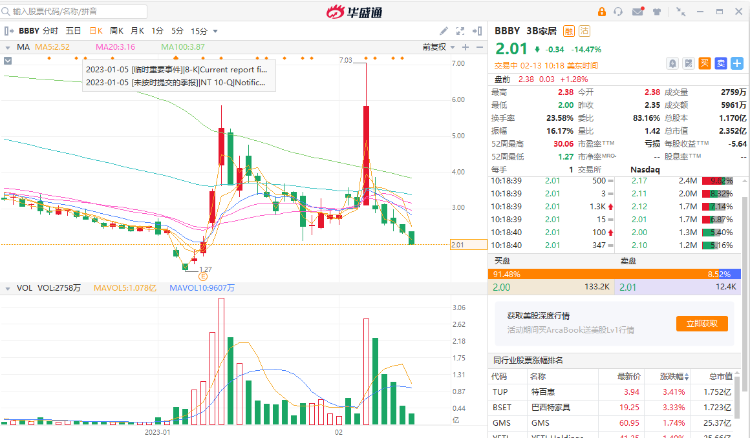Hide the right quote panel icon
This screenshot has height=438, width=750.
[477, 31]
